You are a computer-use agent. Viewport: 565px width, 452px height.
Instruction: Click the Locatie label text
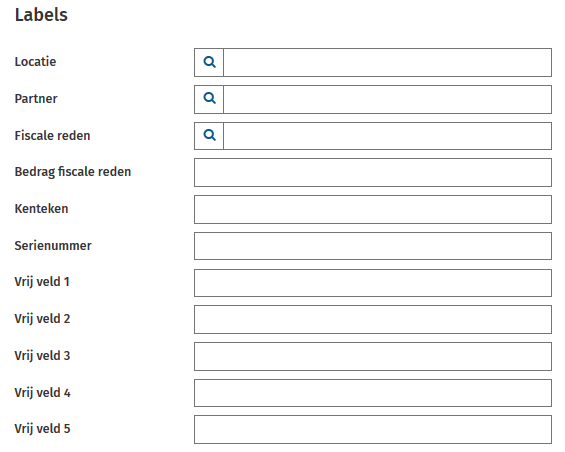click(35, 62)
